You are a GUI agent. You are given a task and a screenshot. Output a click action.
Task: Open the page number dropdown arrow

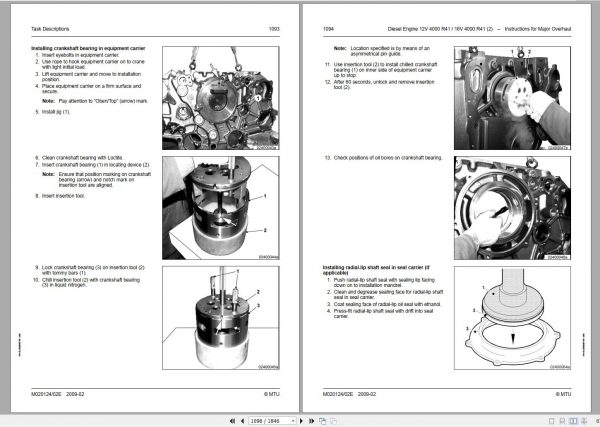pos(293,421)
